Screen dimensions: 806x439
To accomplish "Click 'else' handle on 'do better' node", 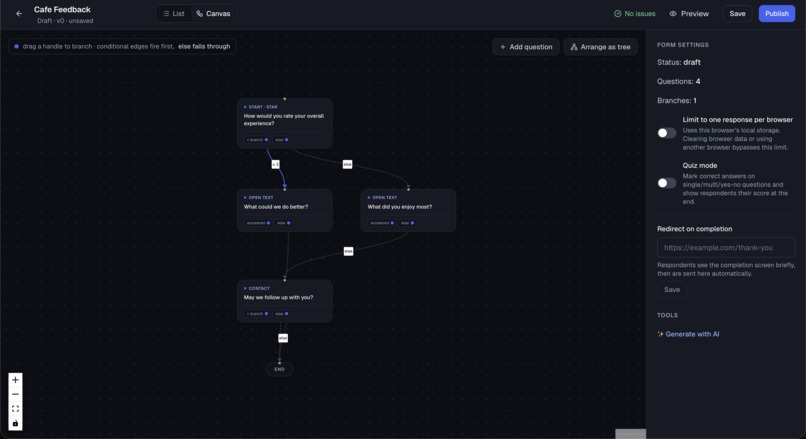I will (283, 223).
